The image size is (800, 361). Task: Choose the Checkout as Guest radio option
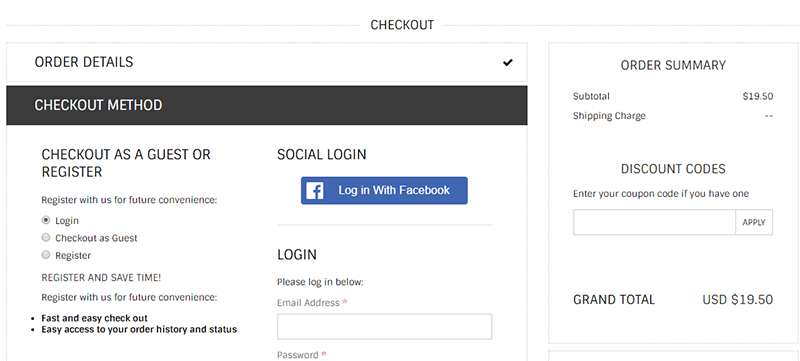click(46, 238)
